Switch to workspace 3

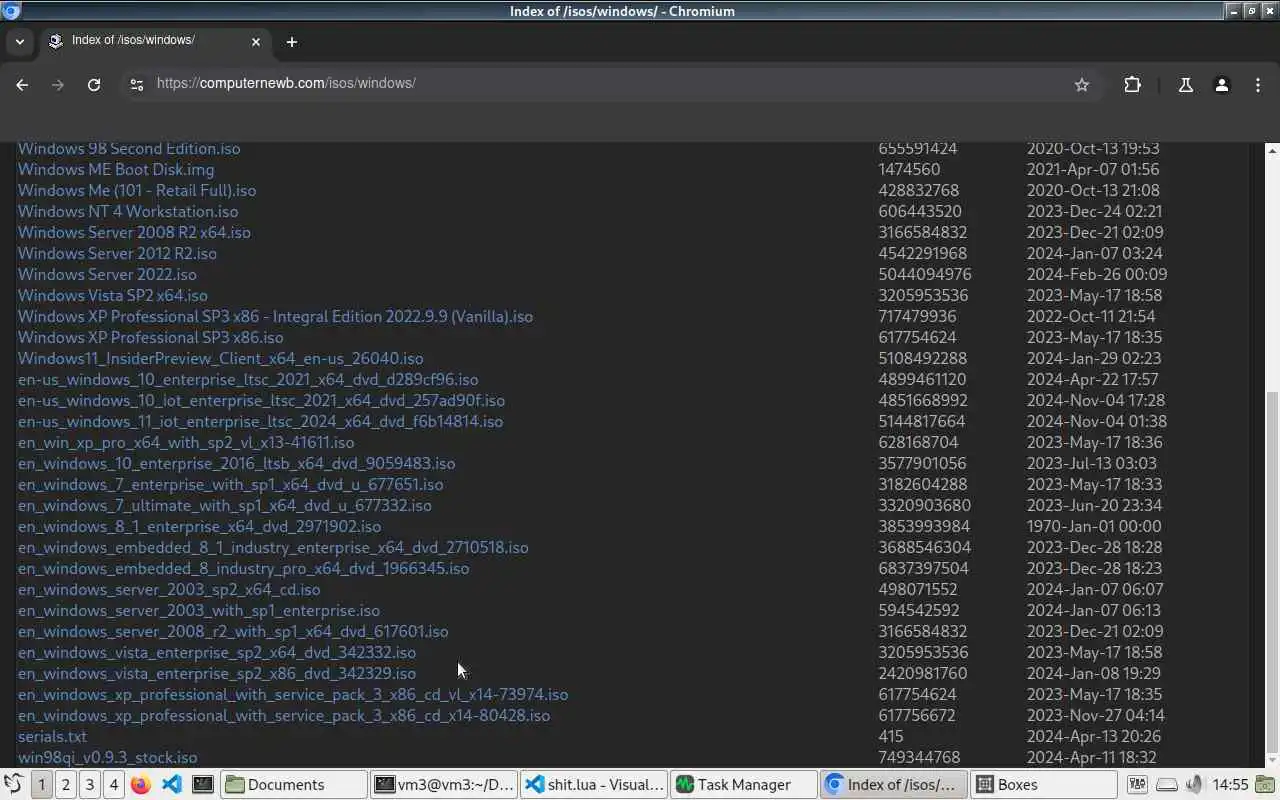(x=89, y=785)
